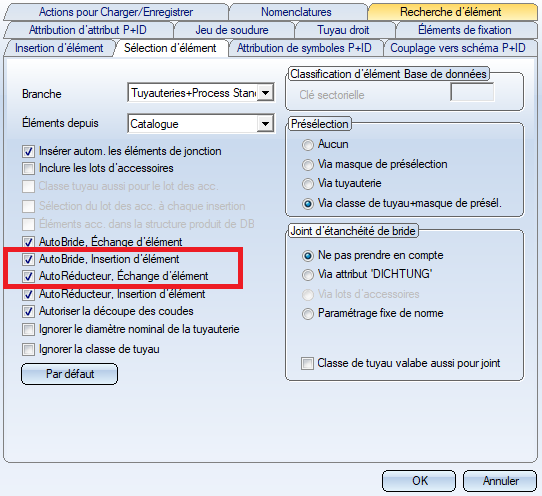Screen dimensions: 542x496
Task: Open the Nomenclatures tab
Action: 296,12
